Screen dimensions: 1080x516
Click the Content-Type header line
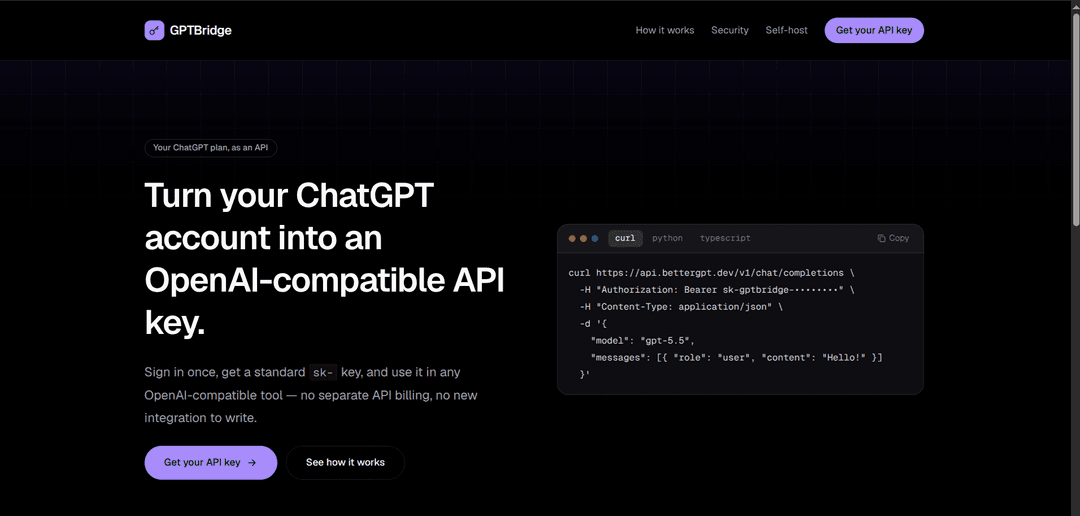pos(681,307)
